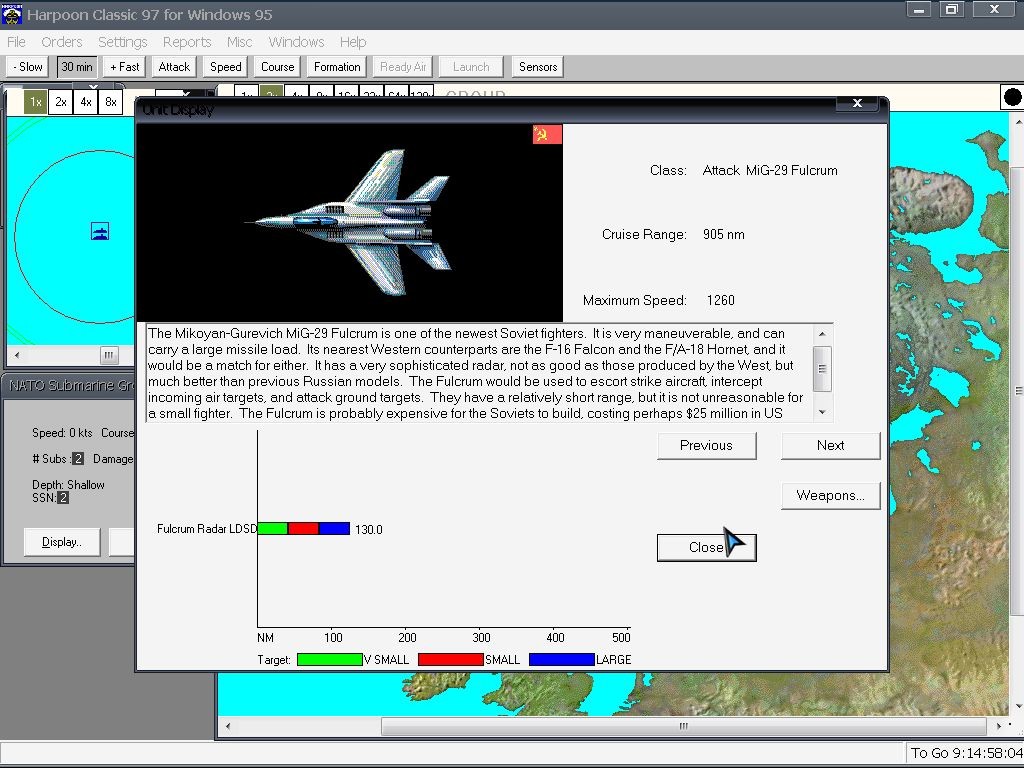Click the Sensors toolbar button
Screen dimensions: 1024x768
point(538,67)
